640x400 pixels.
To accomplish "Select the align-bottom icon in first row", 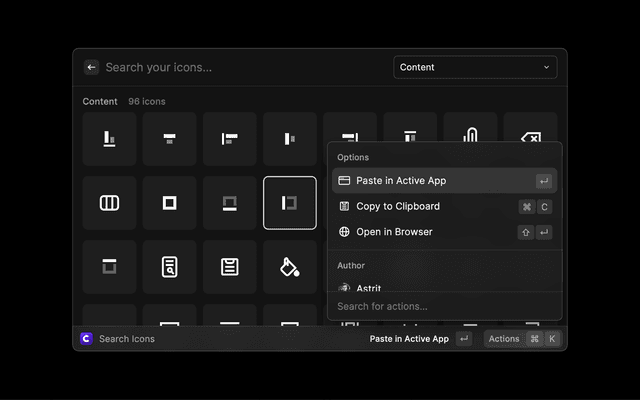I will click(x=109, y=139).
